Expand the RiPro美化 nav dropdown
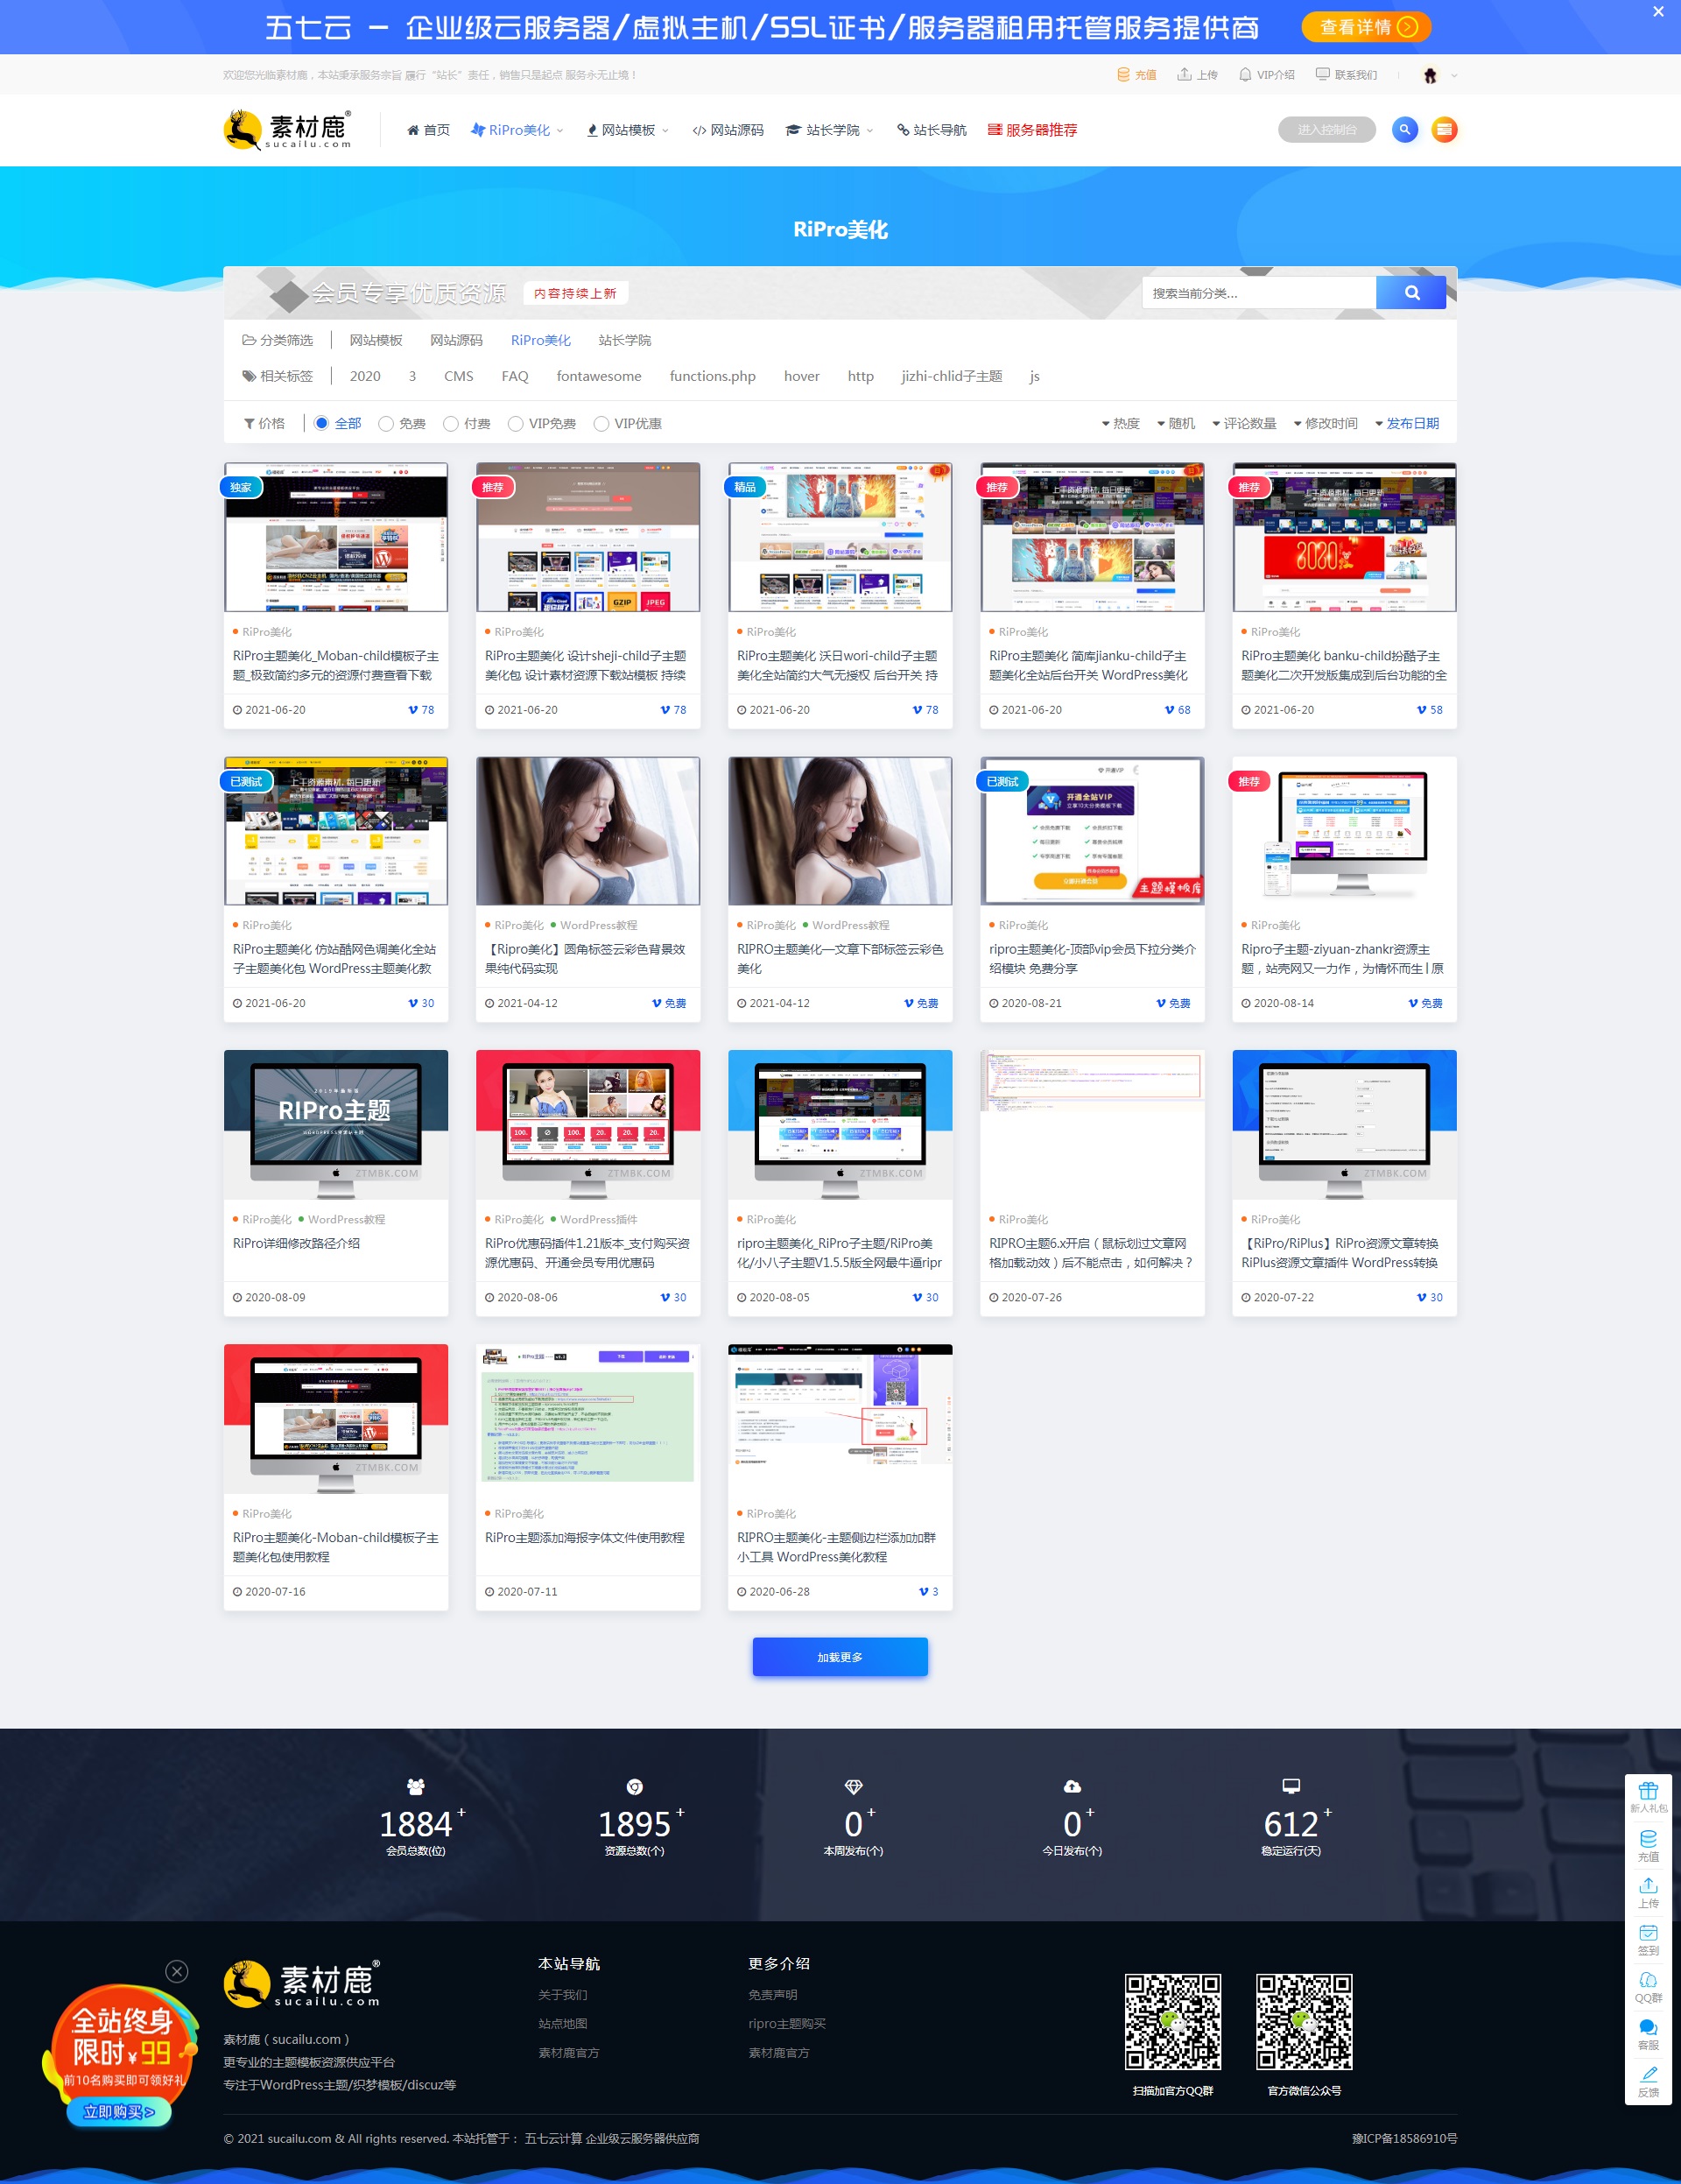Screen dimensions: 1681x2184 tap(517, 130)
